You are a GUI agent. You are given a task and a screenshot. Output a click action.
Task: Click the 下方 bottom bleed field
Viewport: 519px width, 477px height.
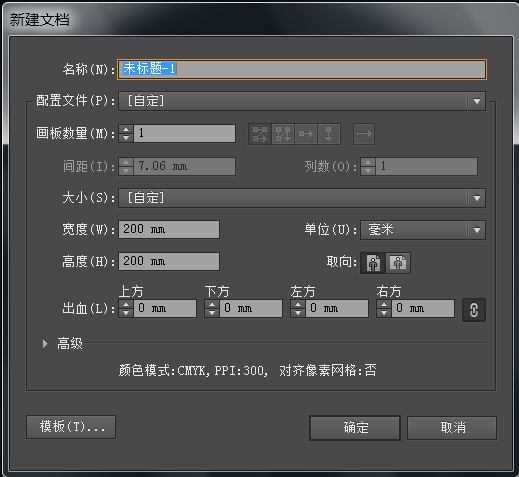tap(251, 308)
